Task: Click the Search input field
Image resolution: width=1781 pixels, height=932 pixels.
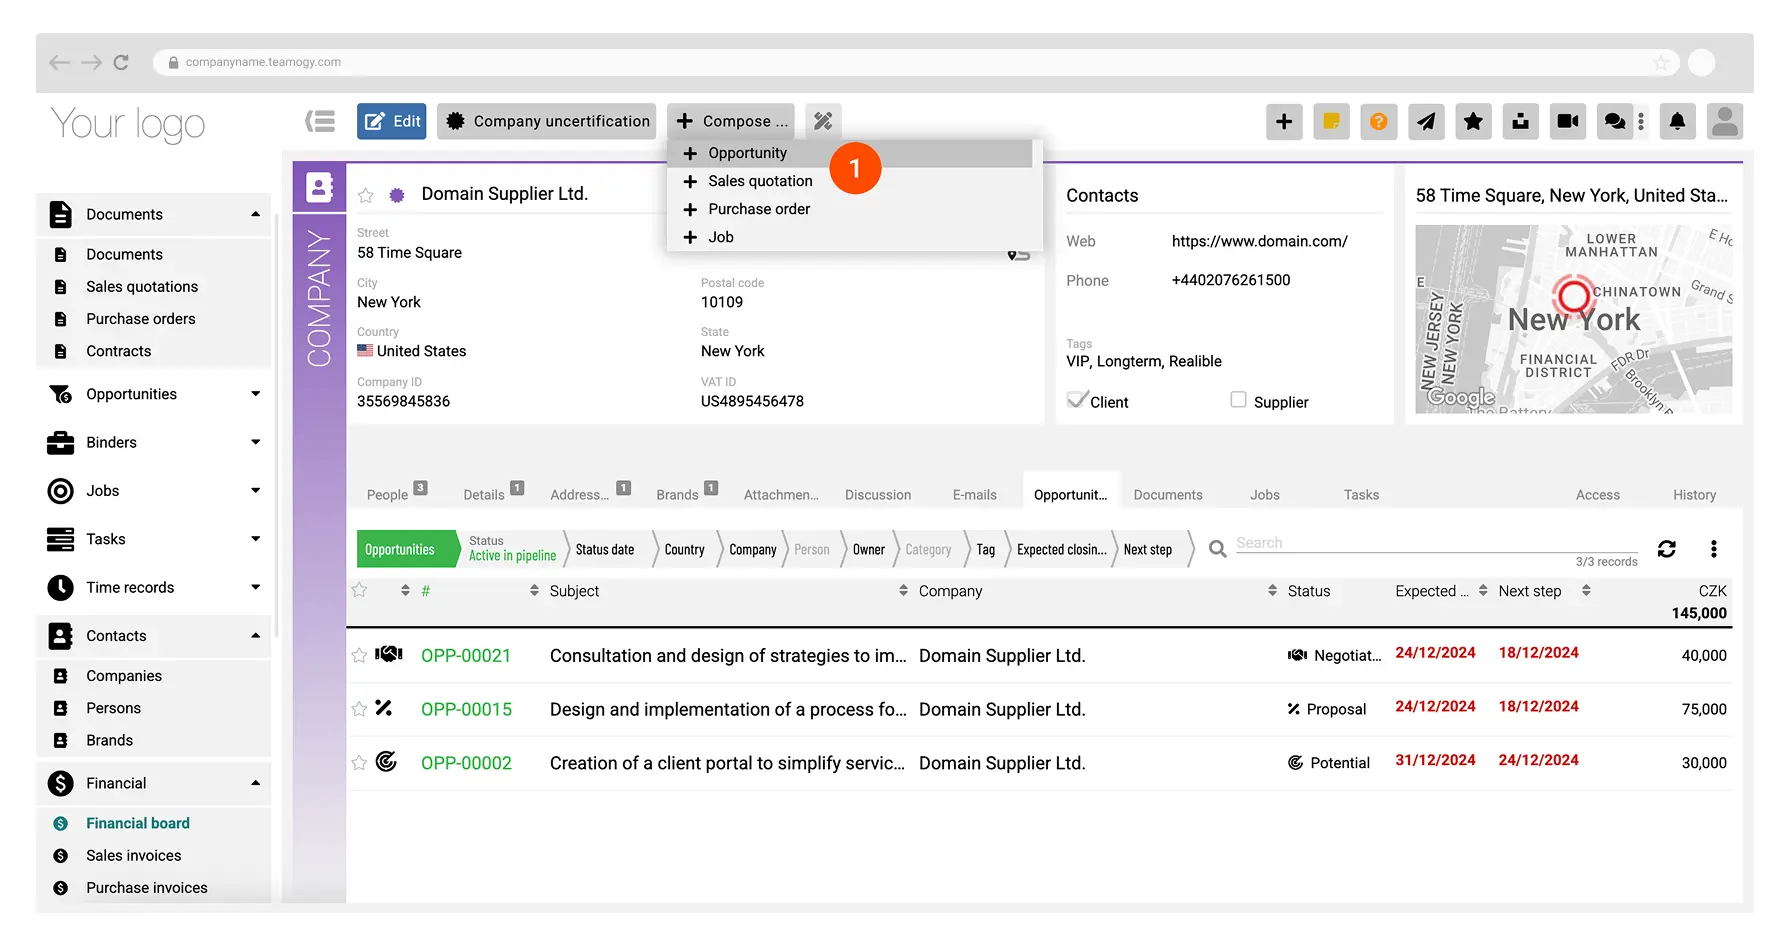Action: point(1436,543)
